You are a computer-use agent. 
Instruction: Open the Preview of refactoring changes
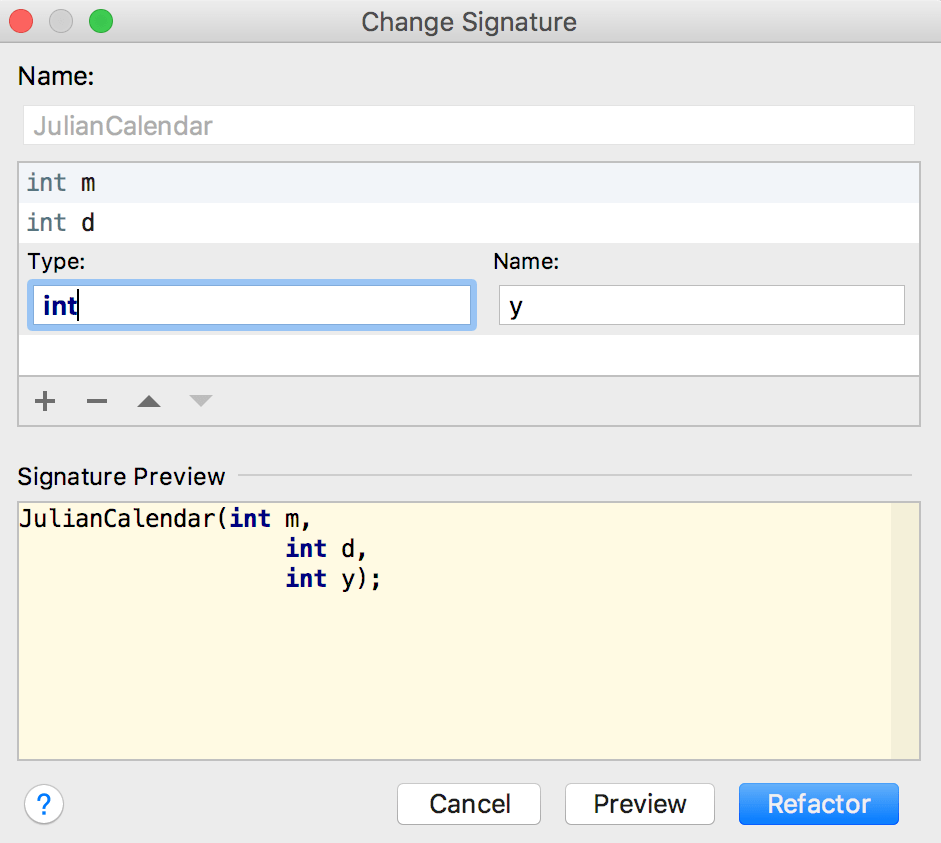tap(639, 804)
